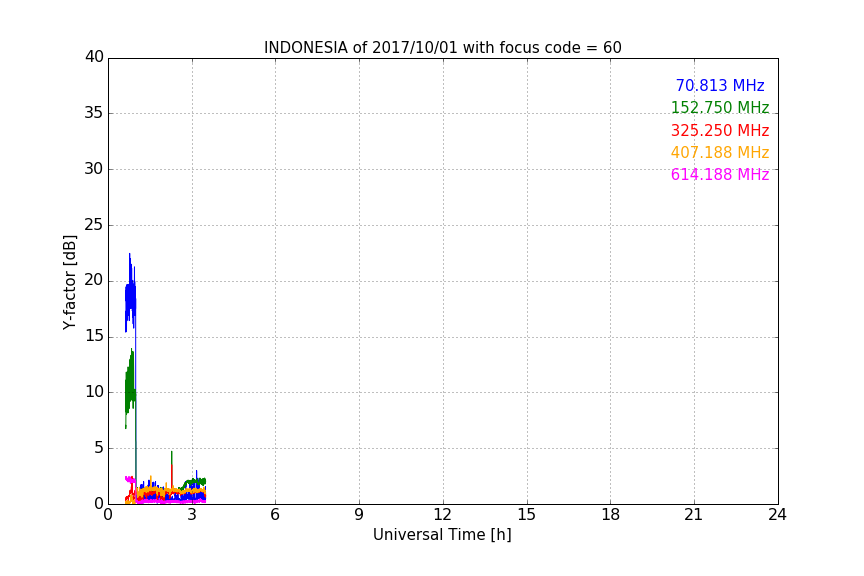Click the x-axis tick label 12
This screenshot has width=864, height=576.
[x=443, y=515]
